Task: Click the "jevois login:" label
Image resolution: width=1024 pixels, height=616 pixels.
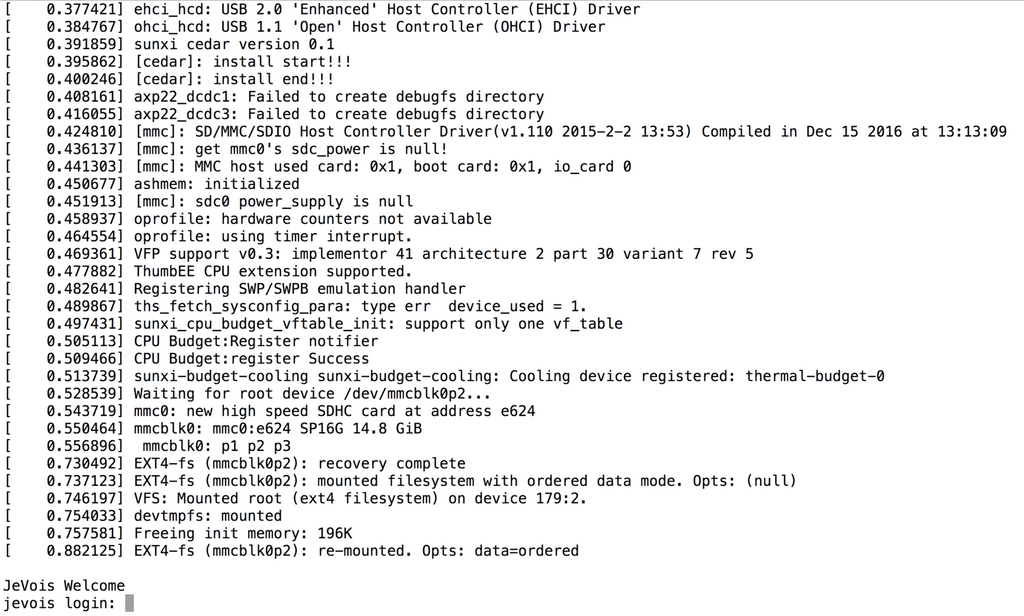Action: [x=59, y=603]
